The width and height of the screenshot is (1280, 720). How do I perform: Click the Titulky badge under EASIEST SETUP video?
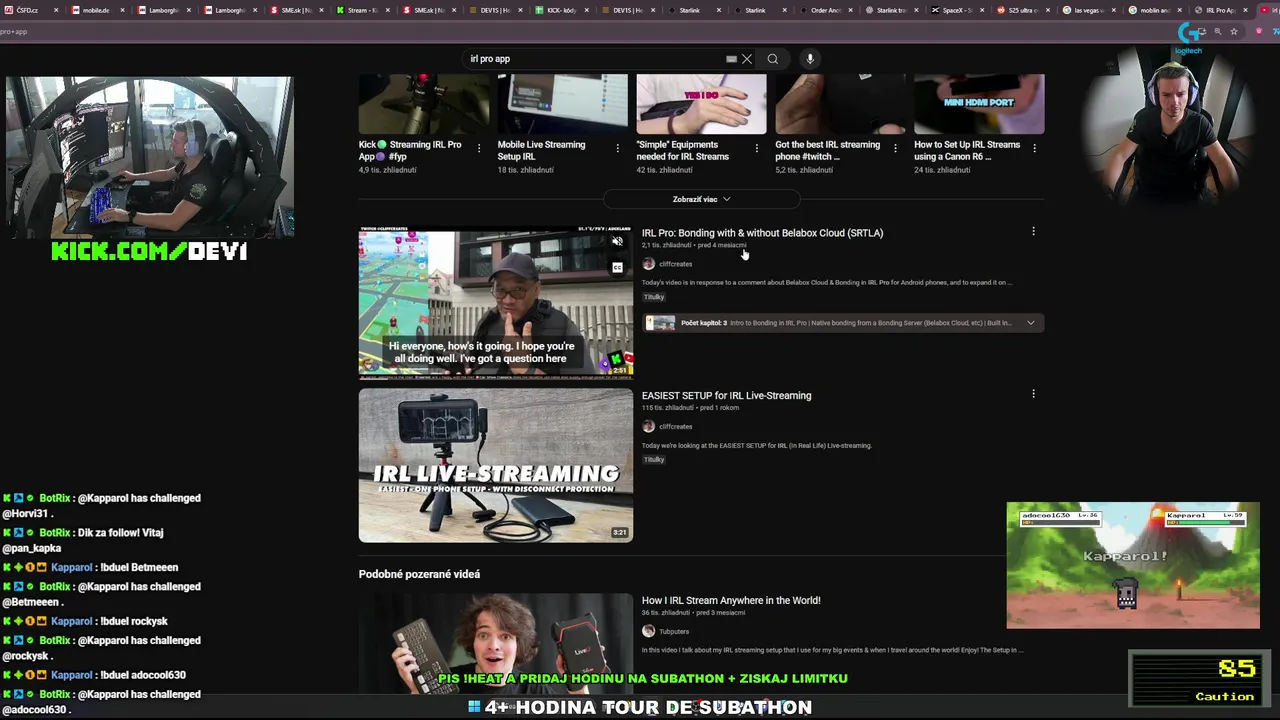pos(654,459)
